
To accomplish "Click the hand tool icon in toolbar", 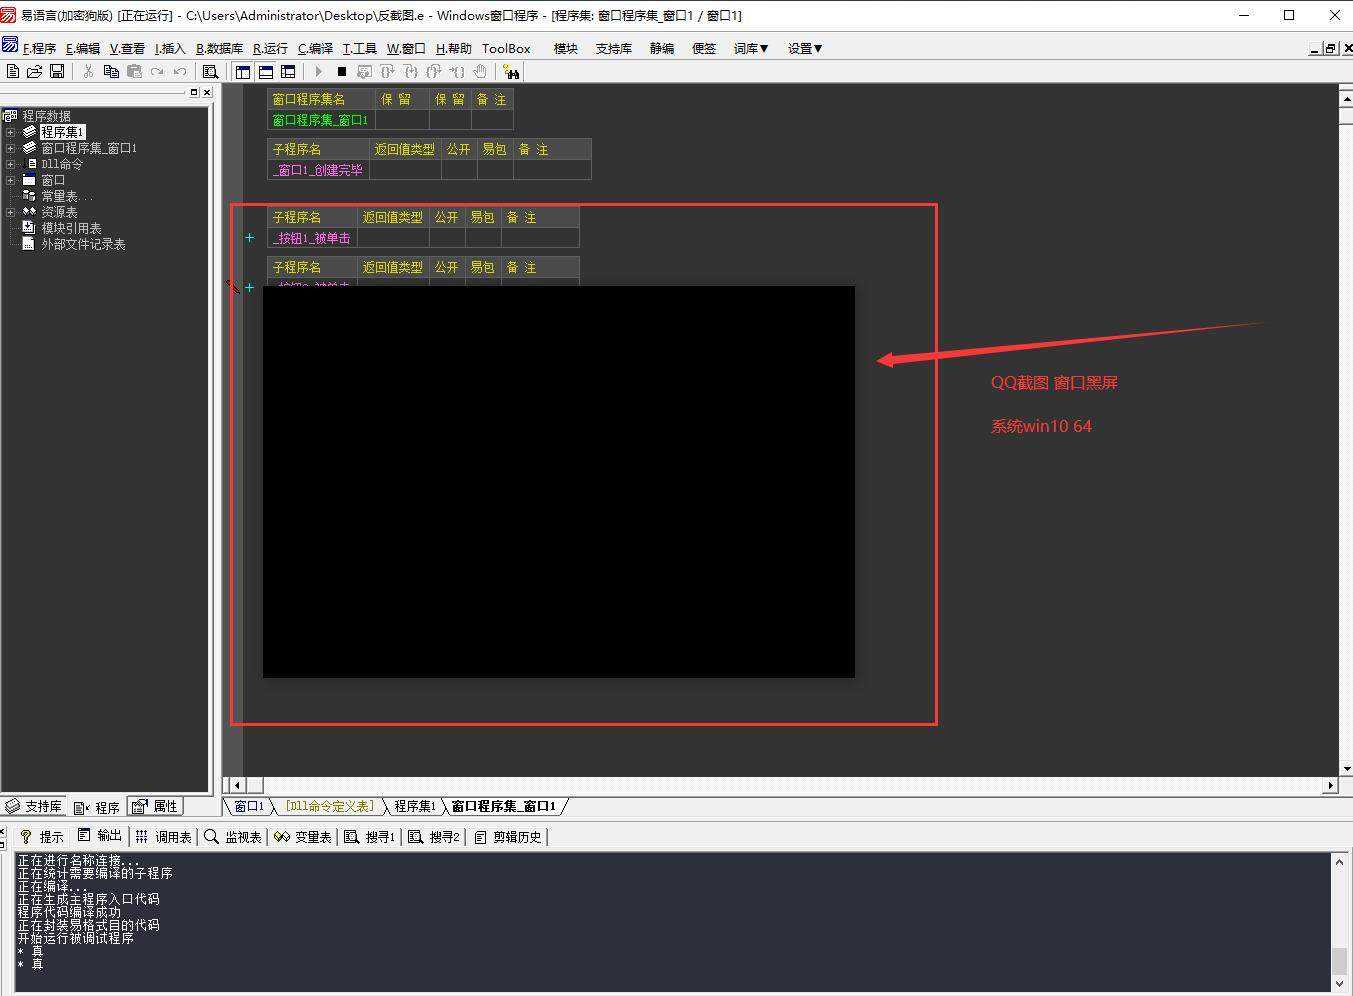I will [480, 71].
